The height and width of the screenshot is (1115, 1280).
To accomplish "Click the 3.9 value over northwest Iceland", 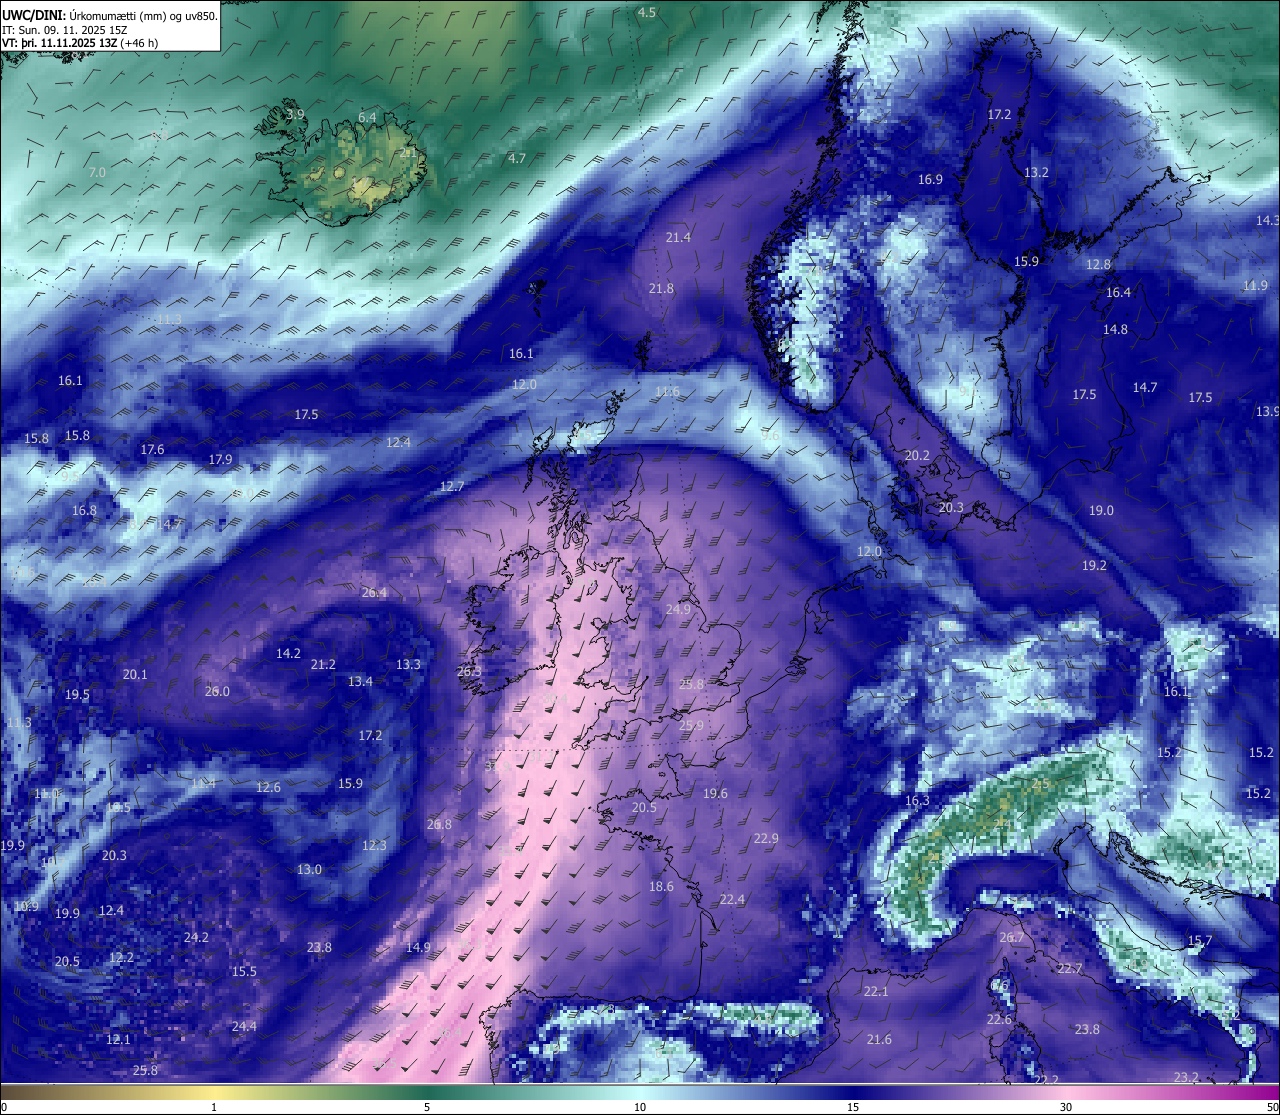I will pyautogui.click(x=295, y=115).
